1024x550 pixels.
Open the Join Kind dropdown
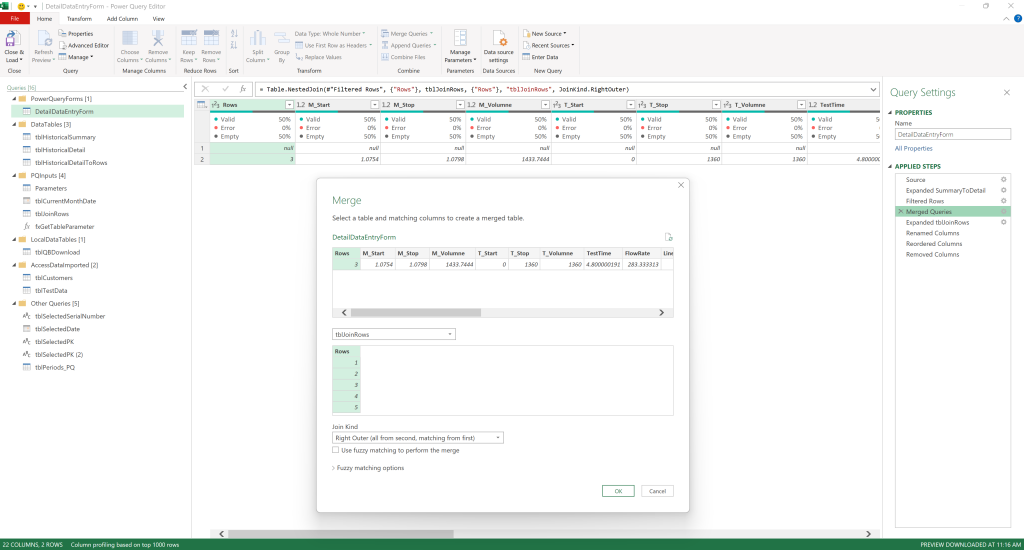pyautogui.click(x=418, y=438)
